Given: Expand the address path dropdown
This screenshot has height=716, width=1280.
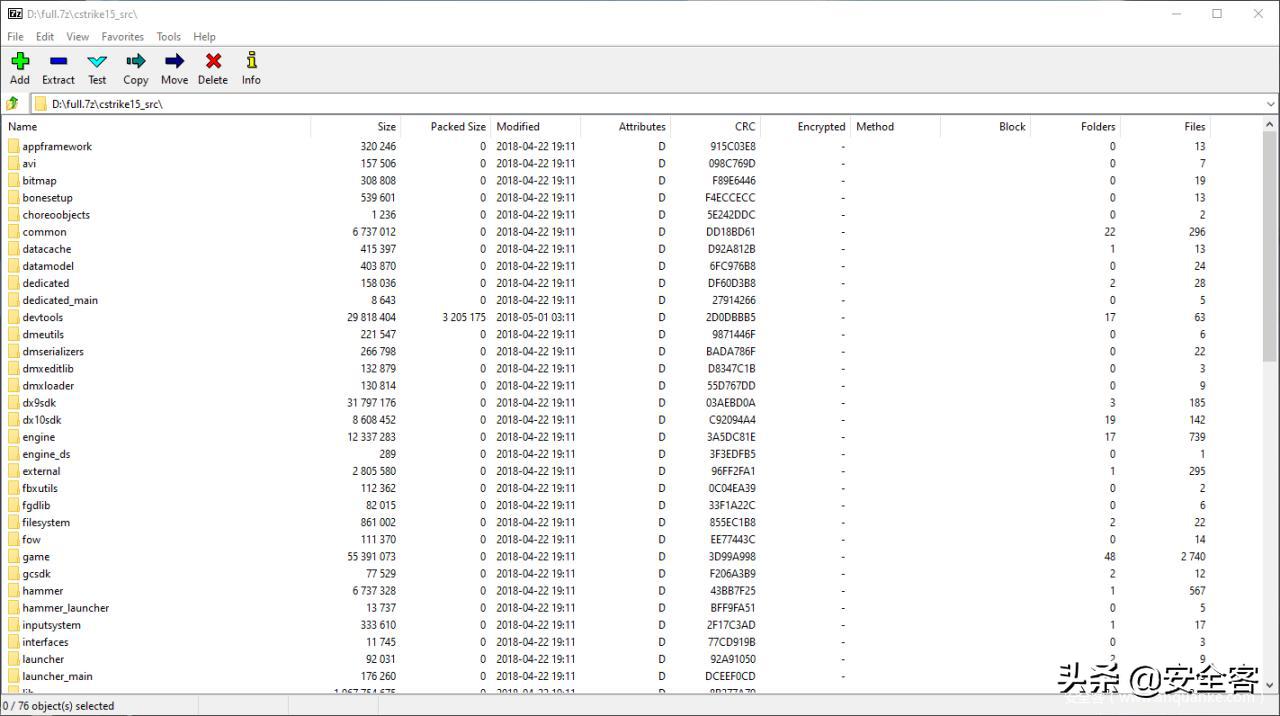Looking at the screenshot, I should click(1270, 104).
